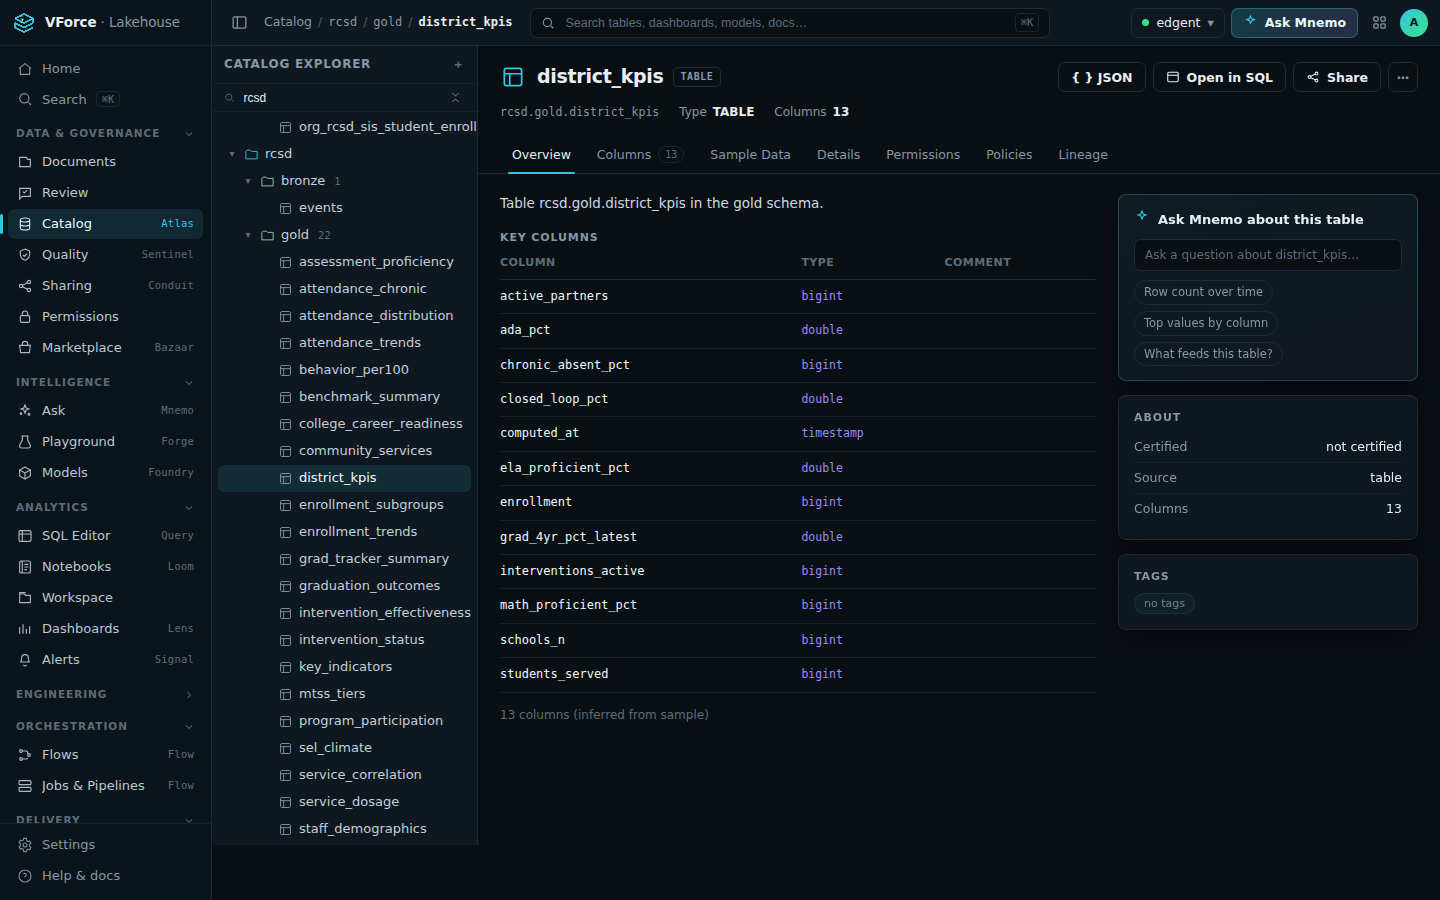Screen dimensions: 1440x900
Task: Select staff_demographics table in tree
Action: coord(344,829)
